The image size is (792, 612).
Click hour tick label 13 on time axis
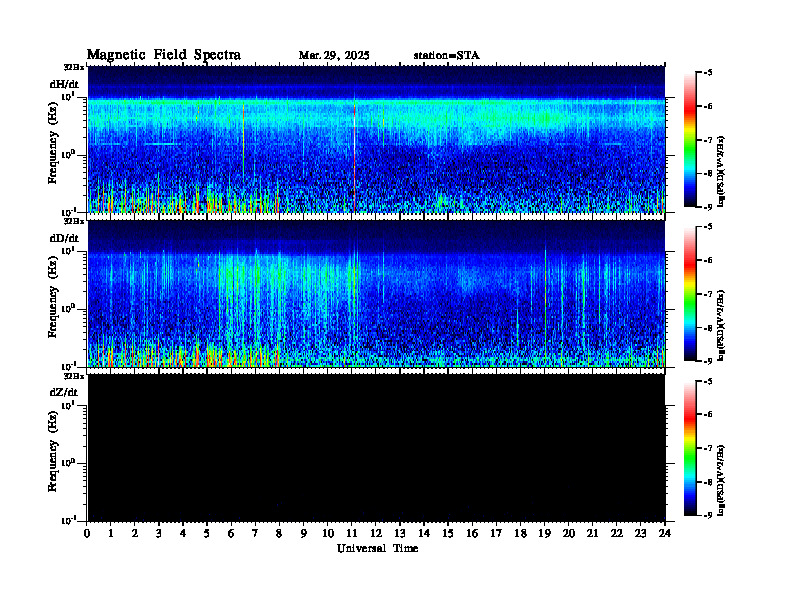[x=400, y=534]
